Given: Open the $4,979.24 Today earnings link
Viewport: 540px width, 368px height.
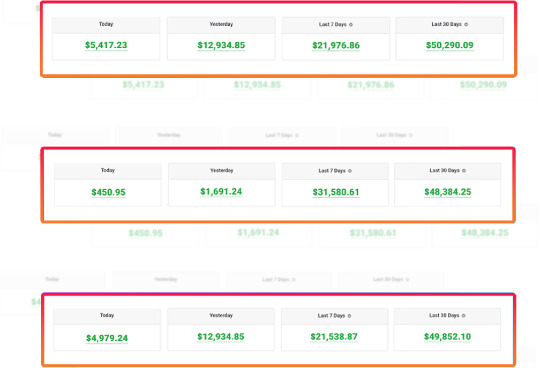Looking at the screenshot, I should click(107, 338).
